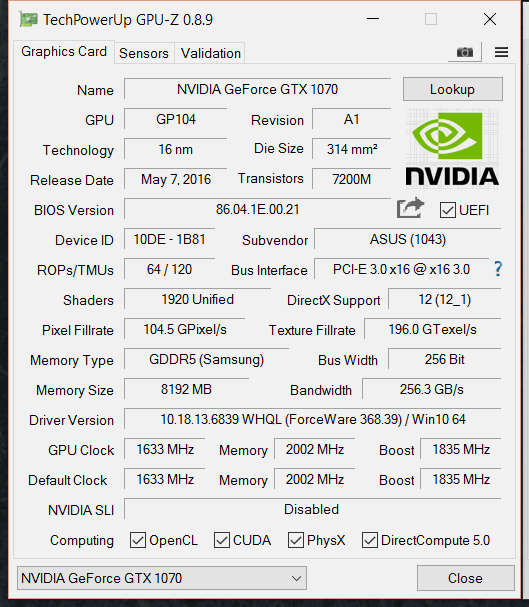The width and height of the screenshot is (529, 607).
Task: Open the hamburger menu icon
Action: point(502,52)
